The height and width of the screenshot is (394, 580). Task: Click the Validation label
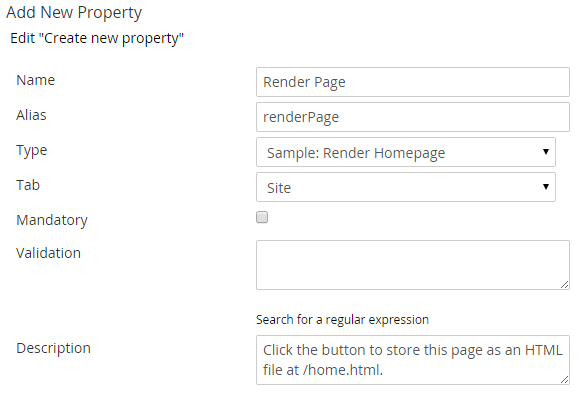click(x=48, y=253)
